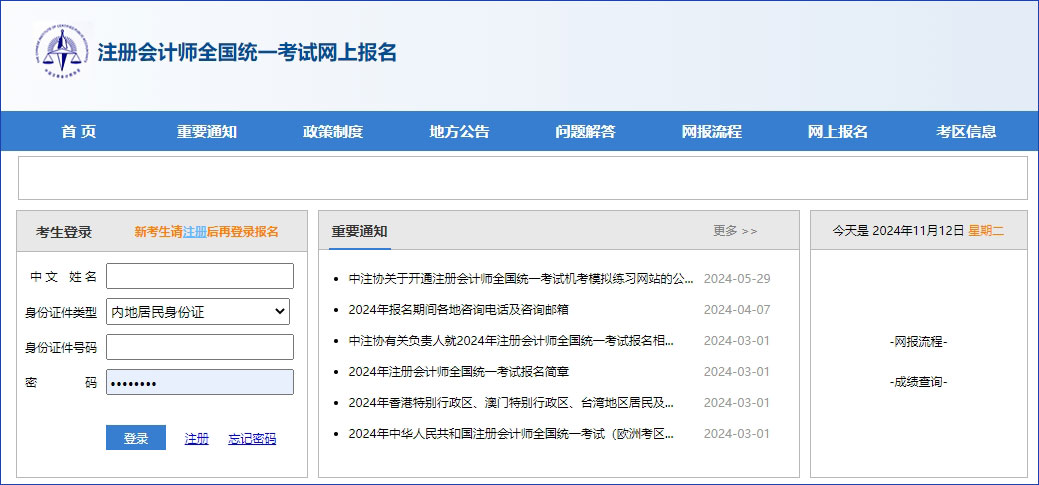This screenshot has height=485, width=1039.
Task: Click the CICPA logo icon in header
Action: (61, 52)
